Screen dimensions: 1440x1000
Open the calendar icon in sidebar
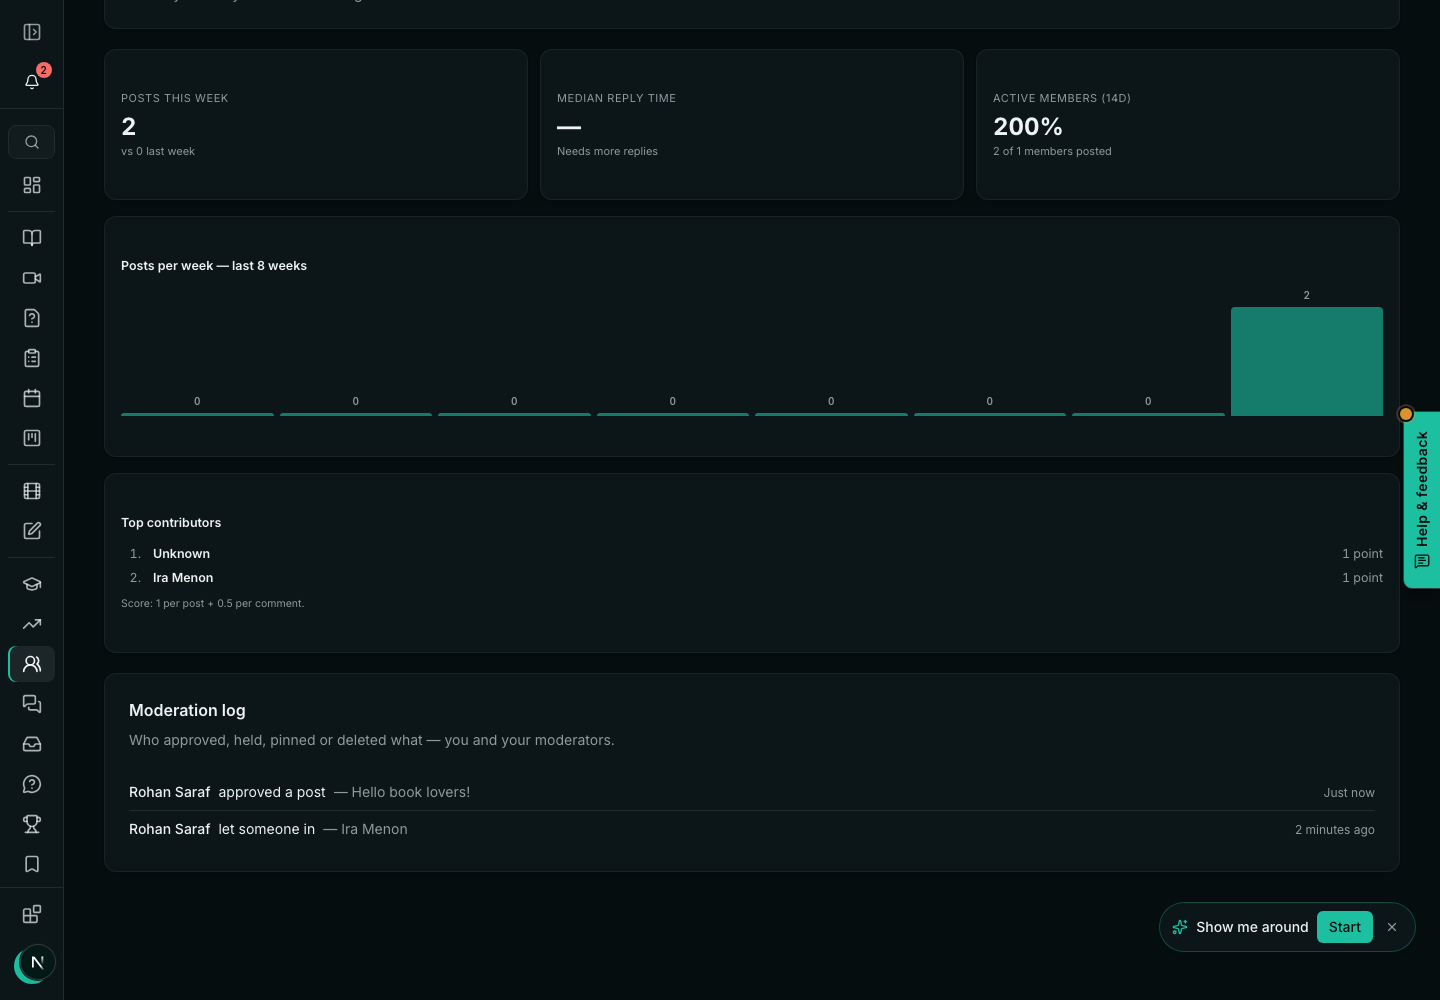click(32, 398)
